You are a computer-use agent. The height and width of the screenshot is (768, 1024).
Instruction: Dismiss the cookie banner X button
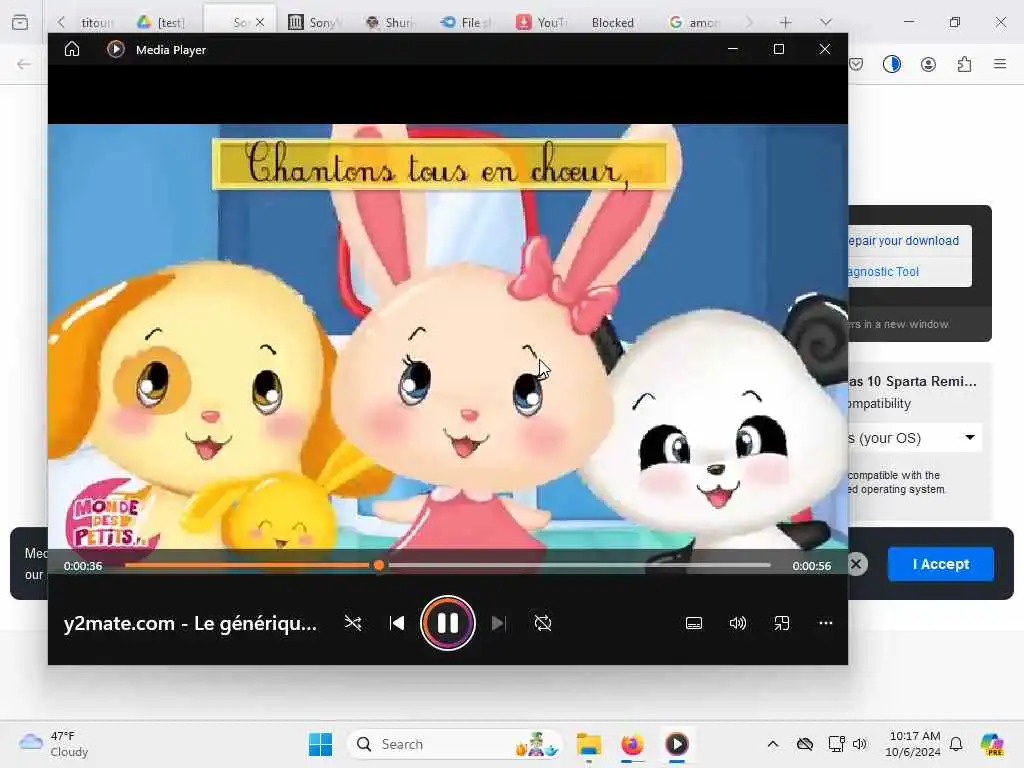[x=857, y=564]
